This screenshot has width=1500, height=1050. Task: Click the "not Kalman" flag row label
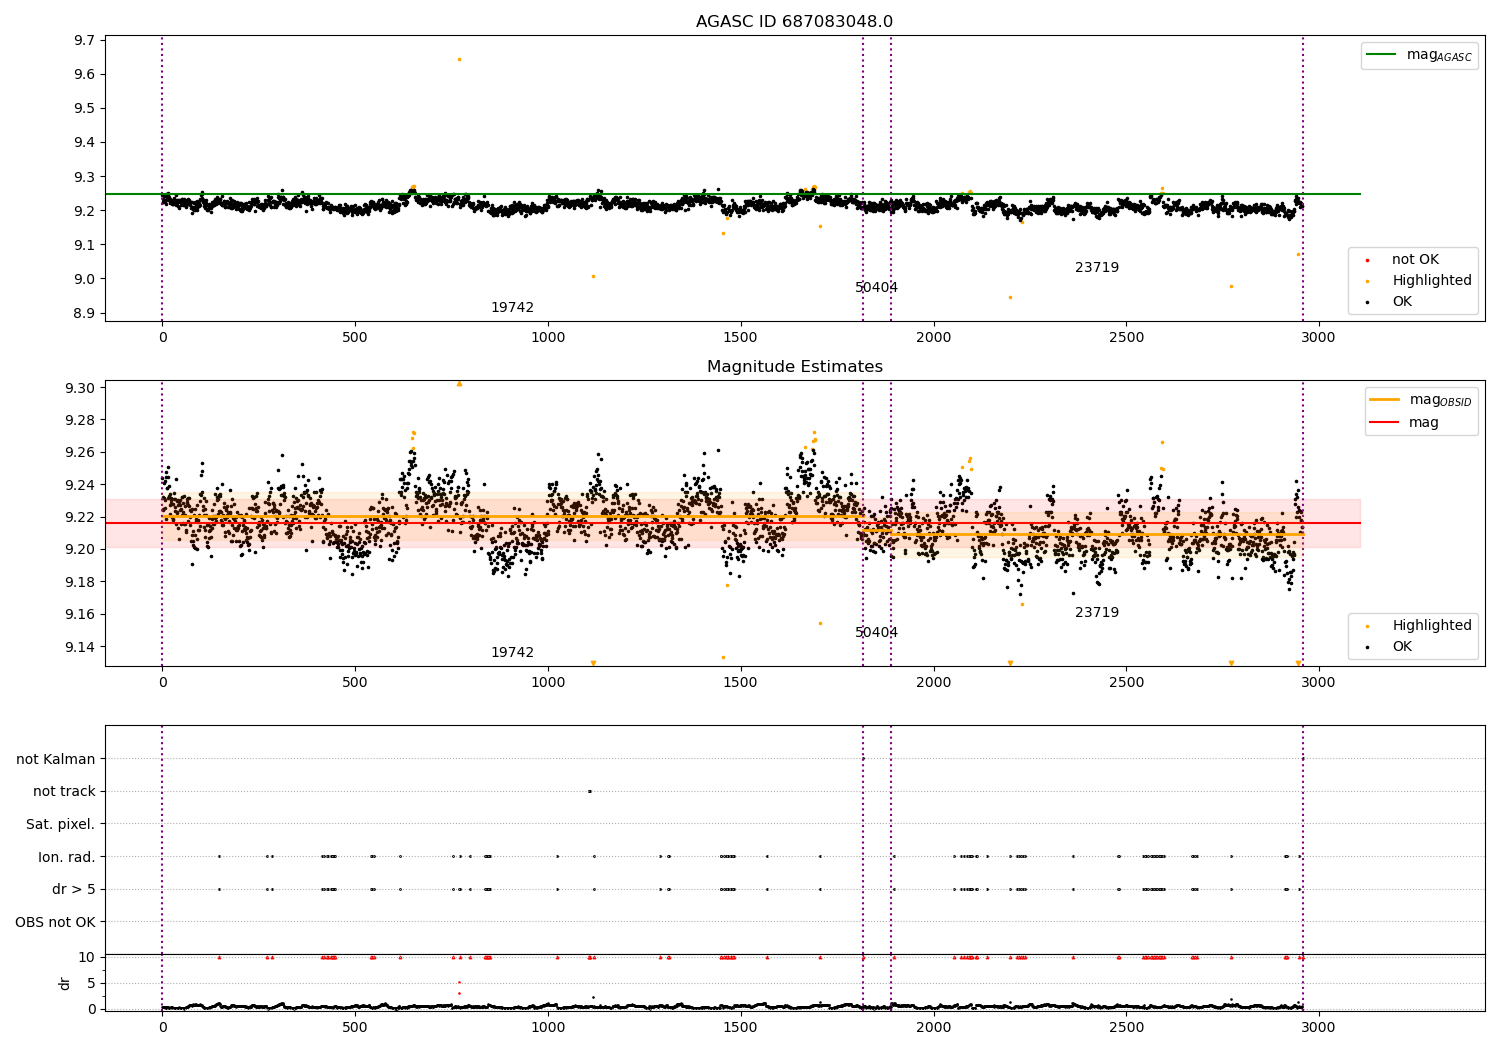[x=56, y=759]
